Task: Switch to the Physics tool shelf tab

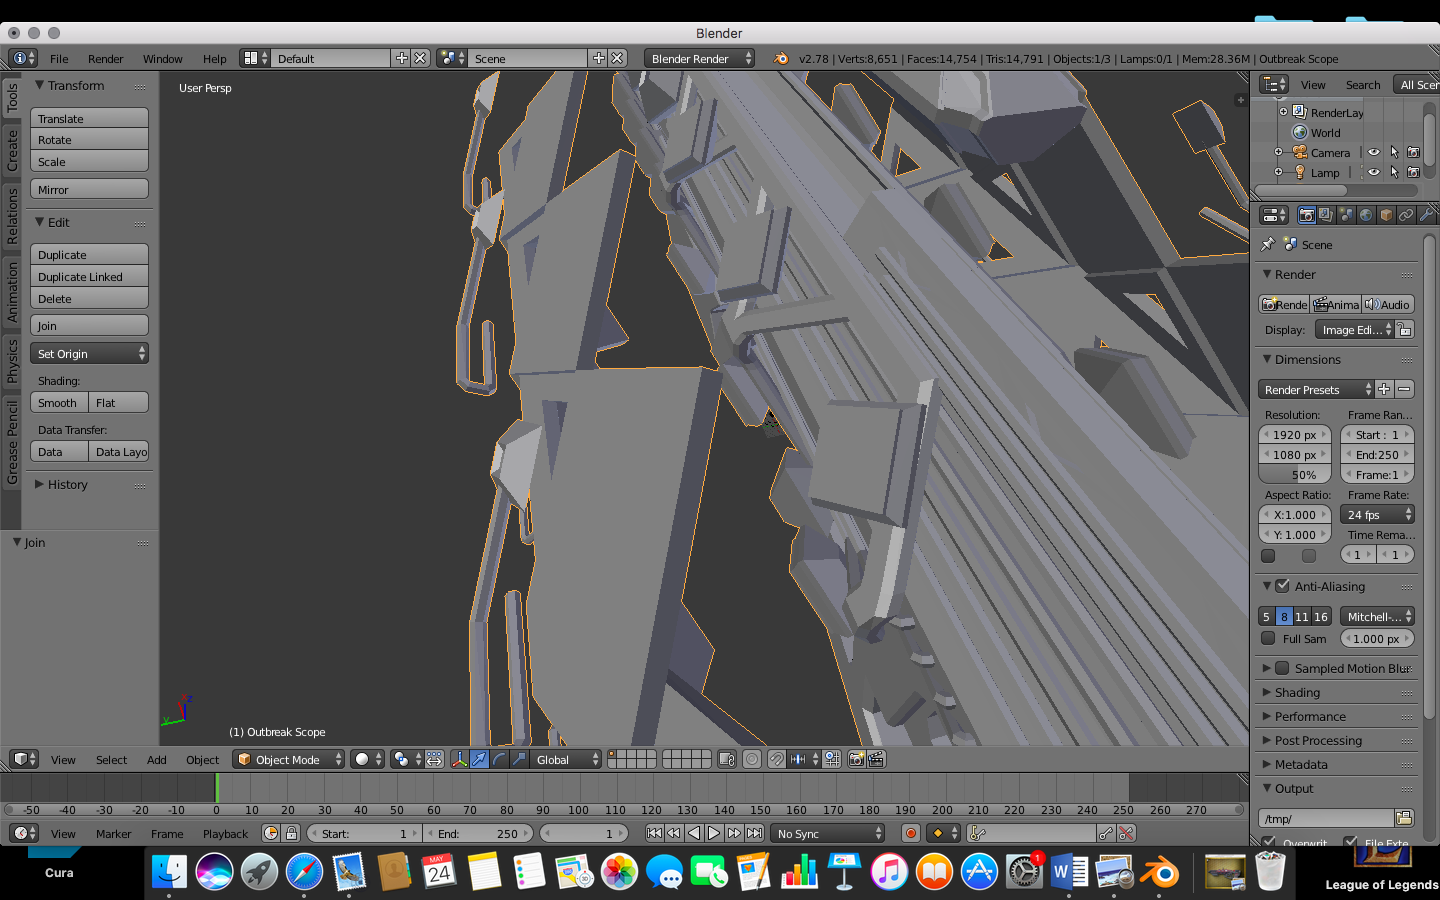Action: [x=12, y=360]
